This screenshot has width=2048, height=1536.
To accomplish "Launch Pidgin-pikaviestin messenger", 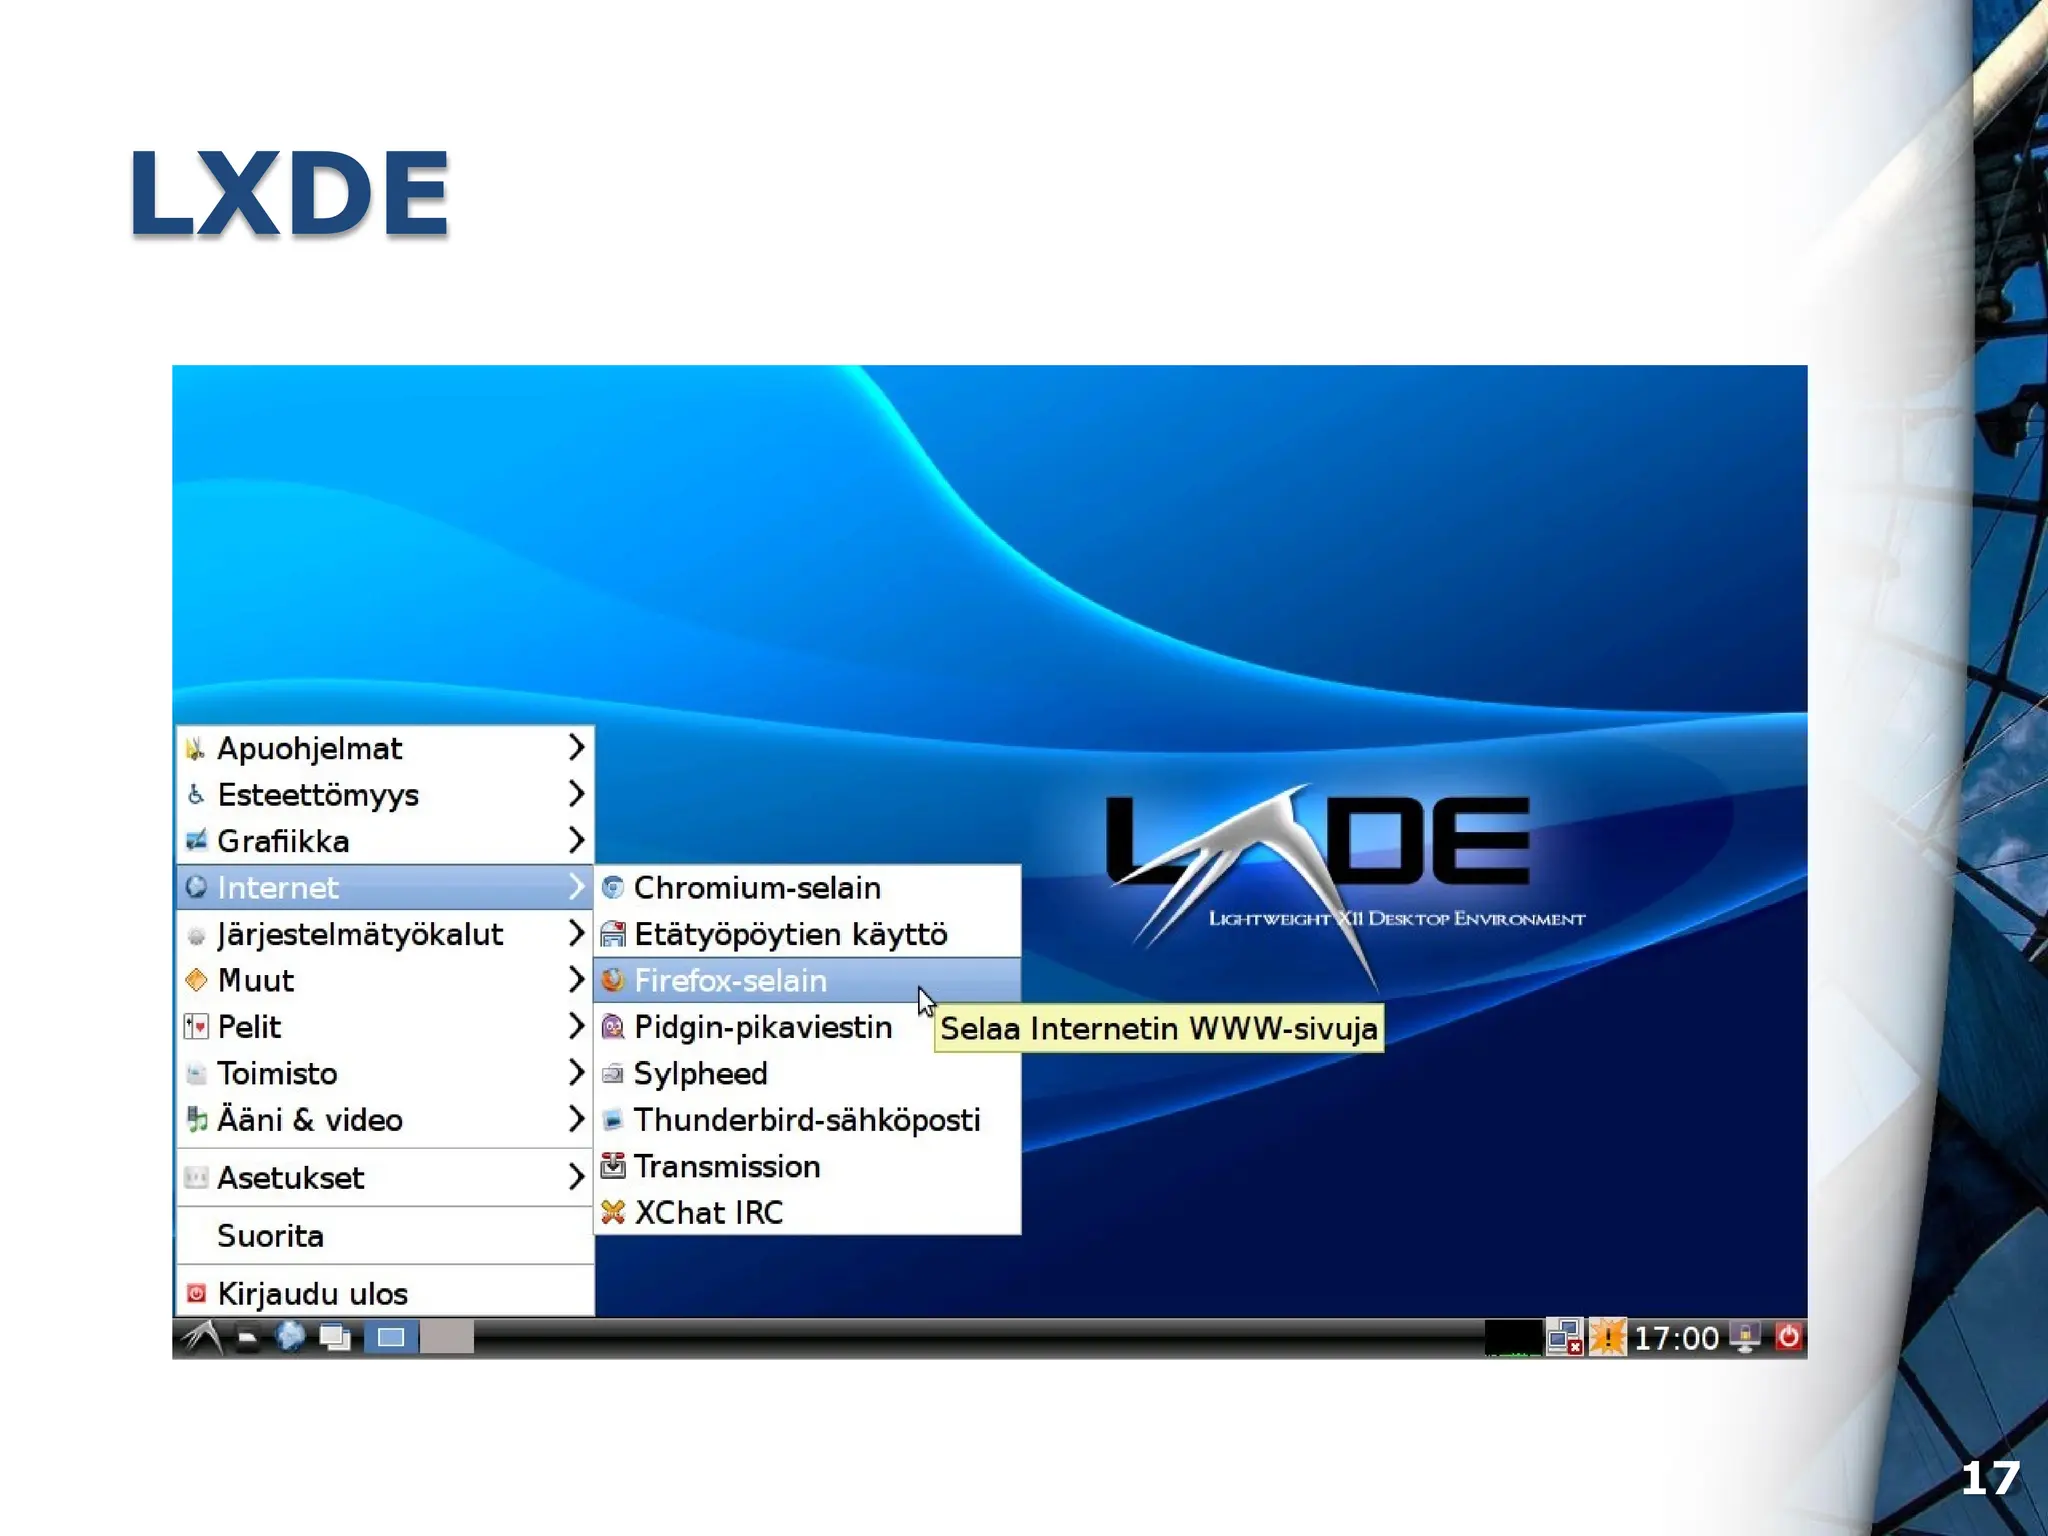I will tap(807, 1027).
